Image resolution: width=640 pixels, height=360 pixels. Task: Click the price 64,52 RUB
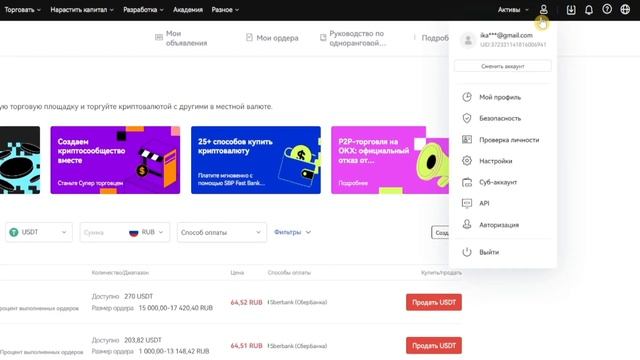coord(246,302)
